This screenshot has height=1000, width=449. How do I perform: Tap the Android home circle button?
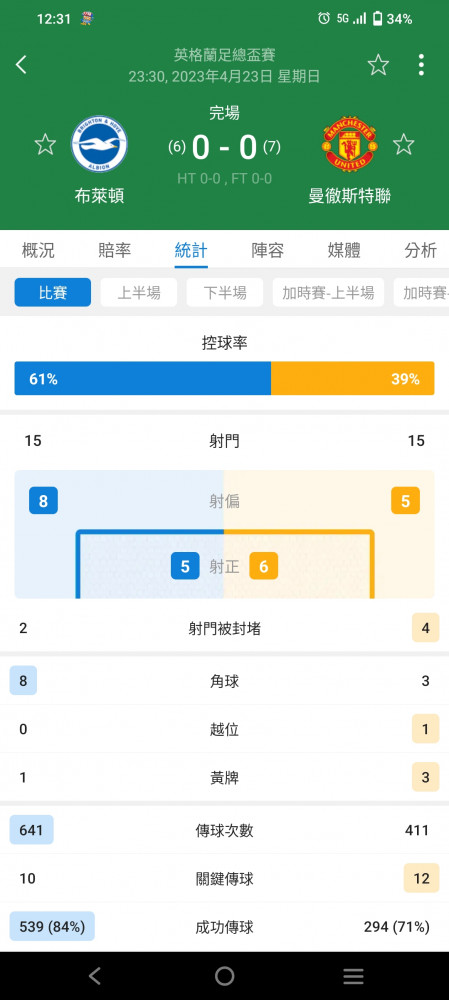pos(224,976)
